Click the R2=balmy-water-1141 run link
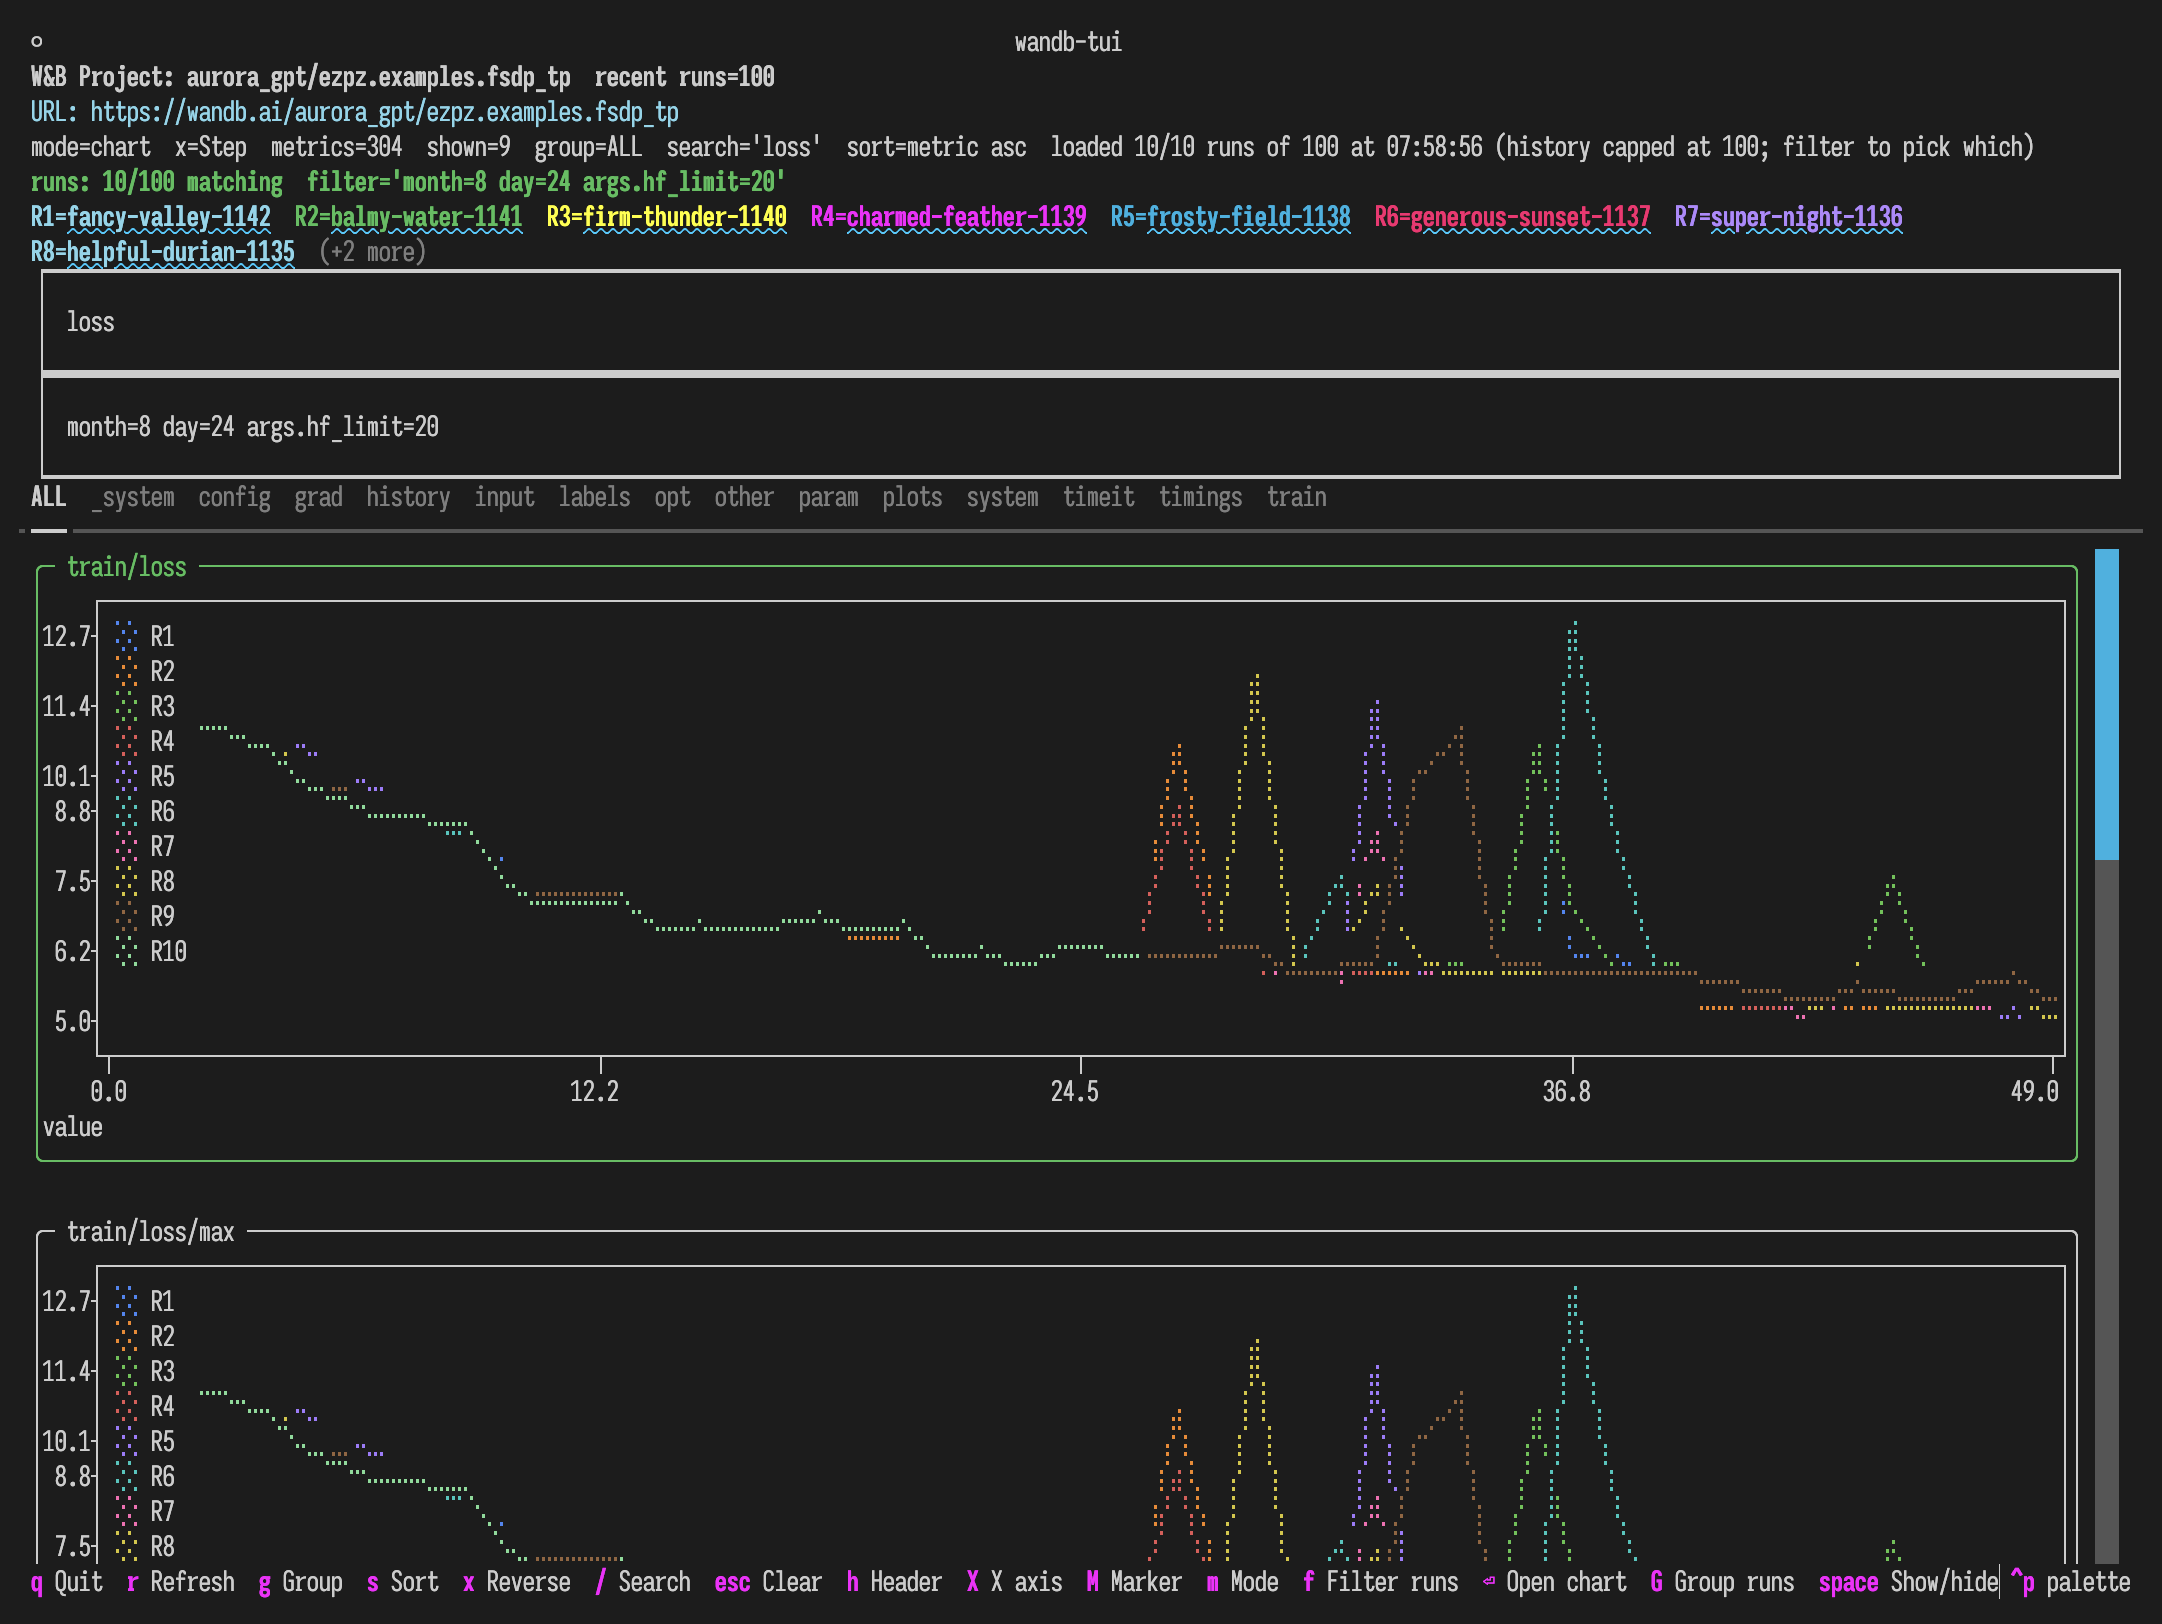The height and width of the screenshot is (1624, 2162). pyautogui.click(x=408, y=217)
